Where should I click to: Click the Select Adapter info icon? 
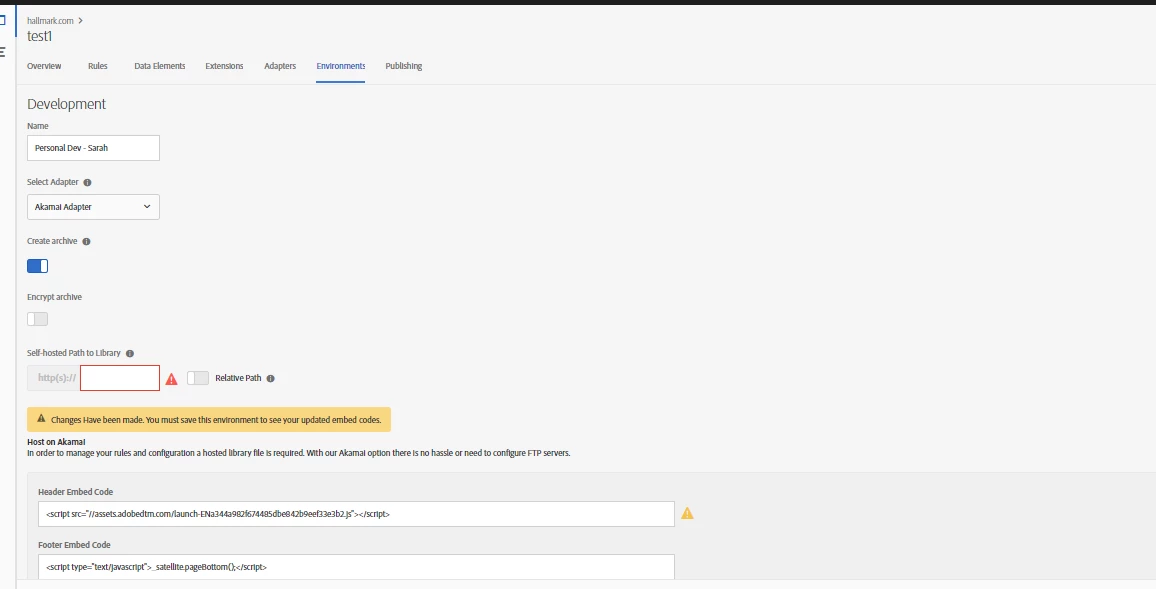(87, 182)
